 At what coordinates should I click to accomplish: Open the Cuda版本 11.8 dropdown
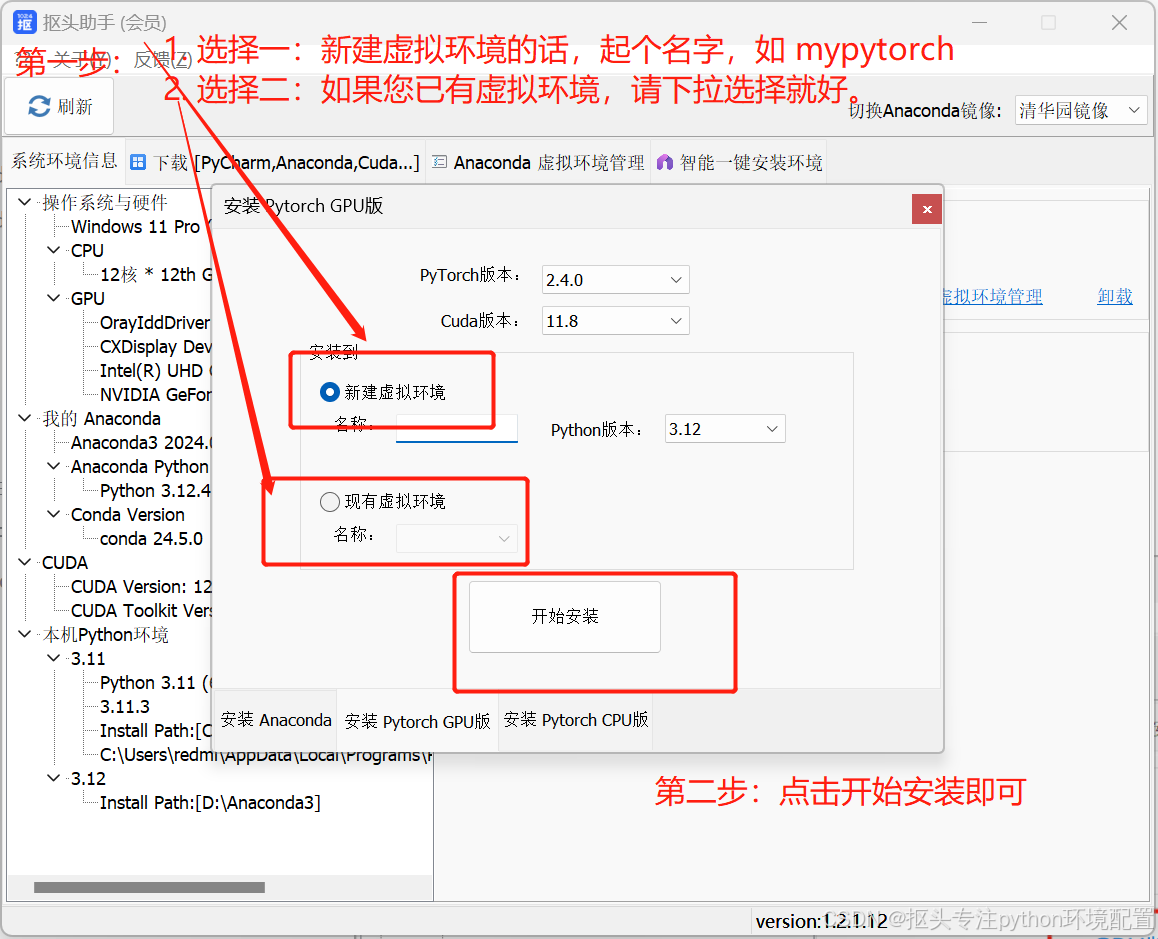(615, 320)
